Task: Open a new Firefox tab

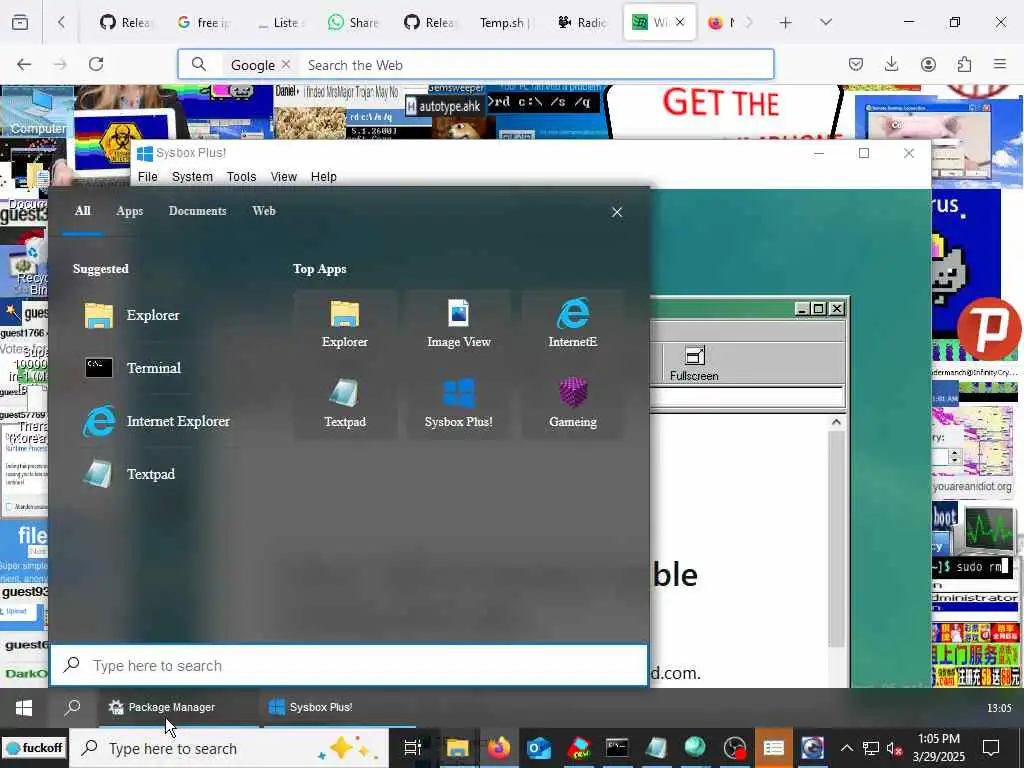Action: pos(786,23)
